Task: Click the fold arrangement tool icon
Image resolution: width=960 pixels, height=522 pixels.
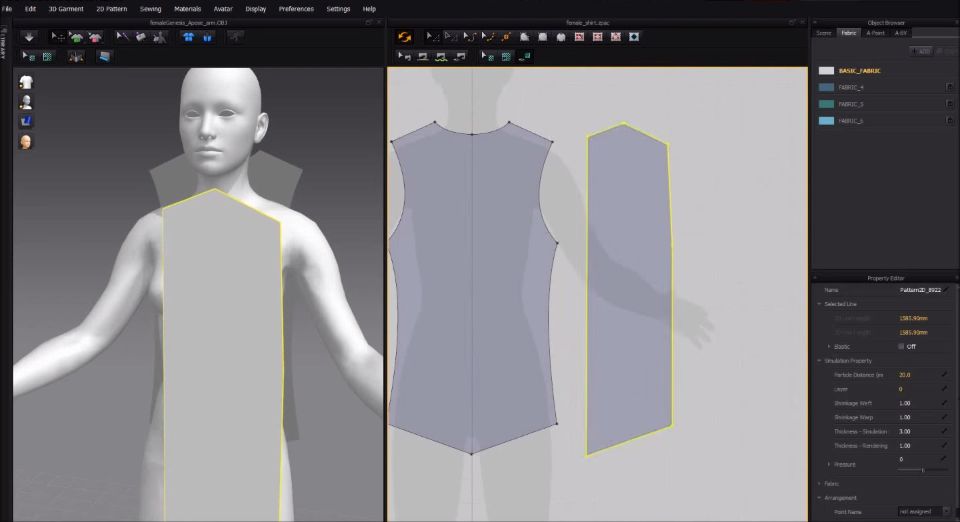Action: click(141, 37)
